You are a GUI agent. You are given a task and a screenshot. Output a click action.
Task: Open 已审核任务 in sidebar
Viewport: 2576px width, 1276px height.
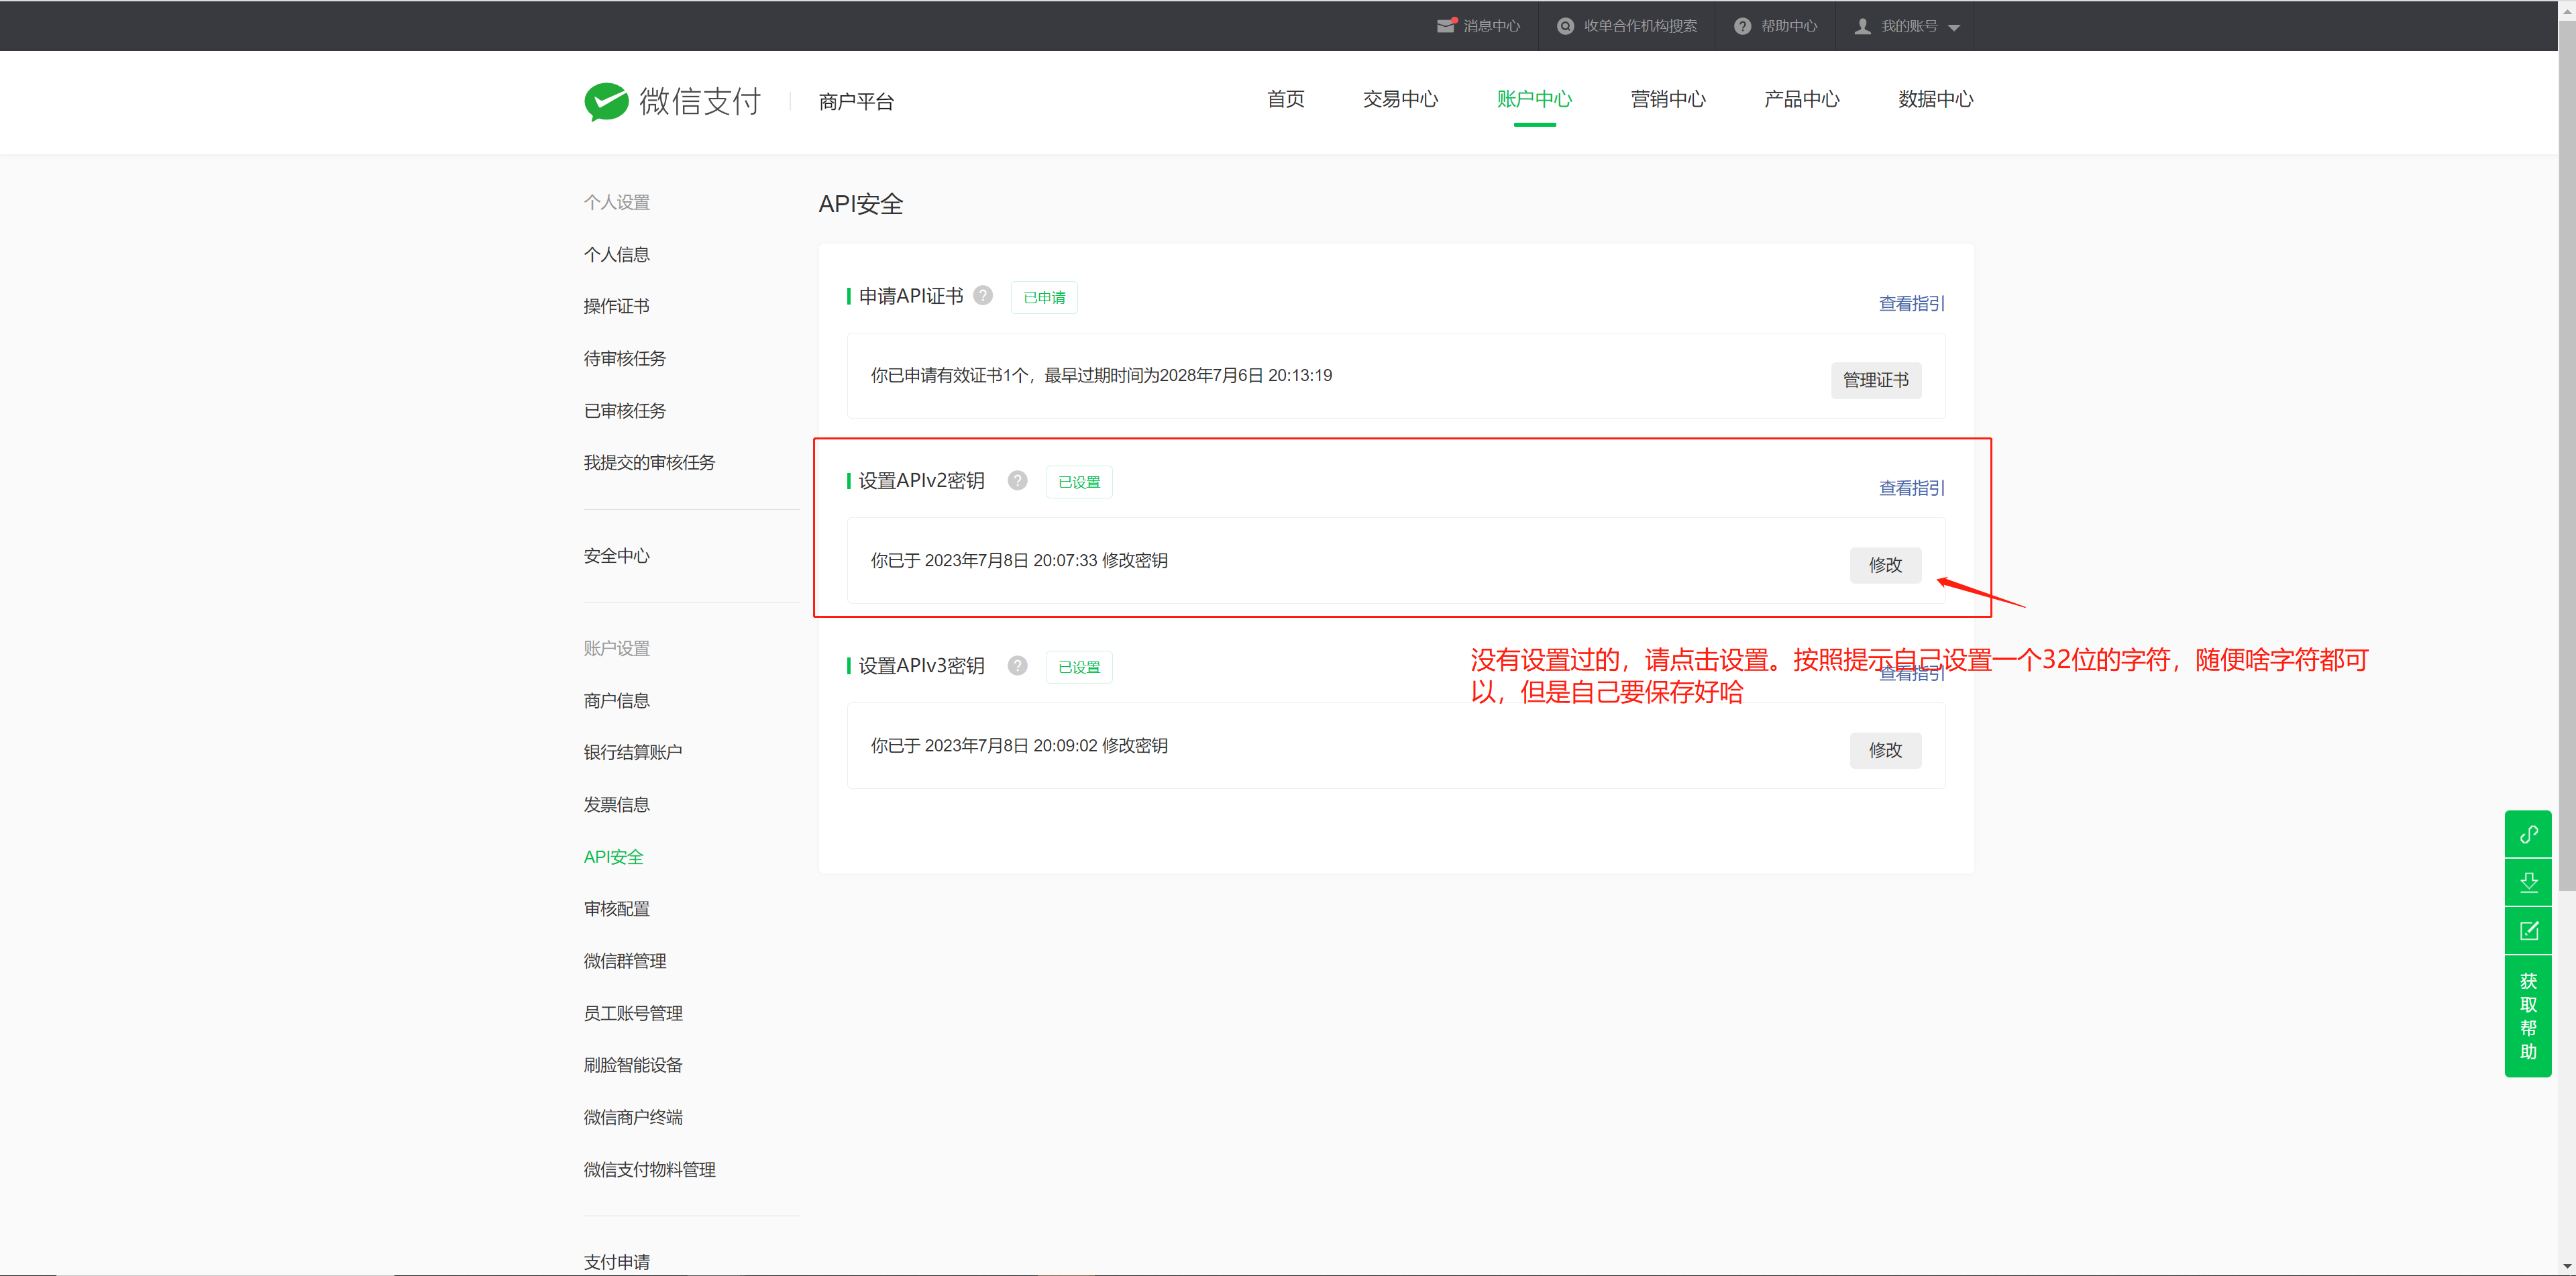point(624,410)
